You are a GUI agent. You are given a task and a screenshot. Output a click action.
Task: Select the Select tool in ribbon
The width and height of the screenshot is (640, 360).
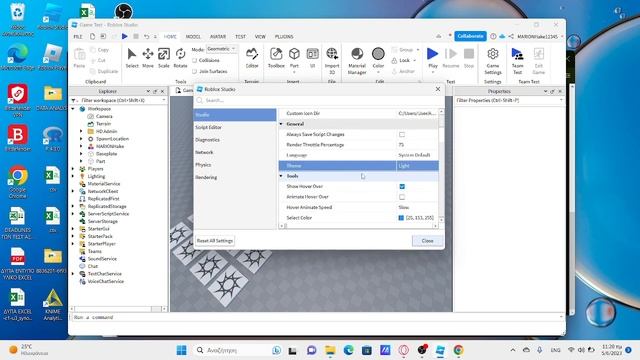pos(132,58)
